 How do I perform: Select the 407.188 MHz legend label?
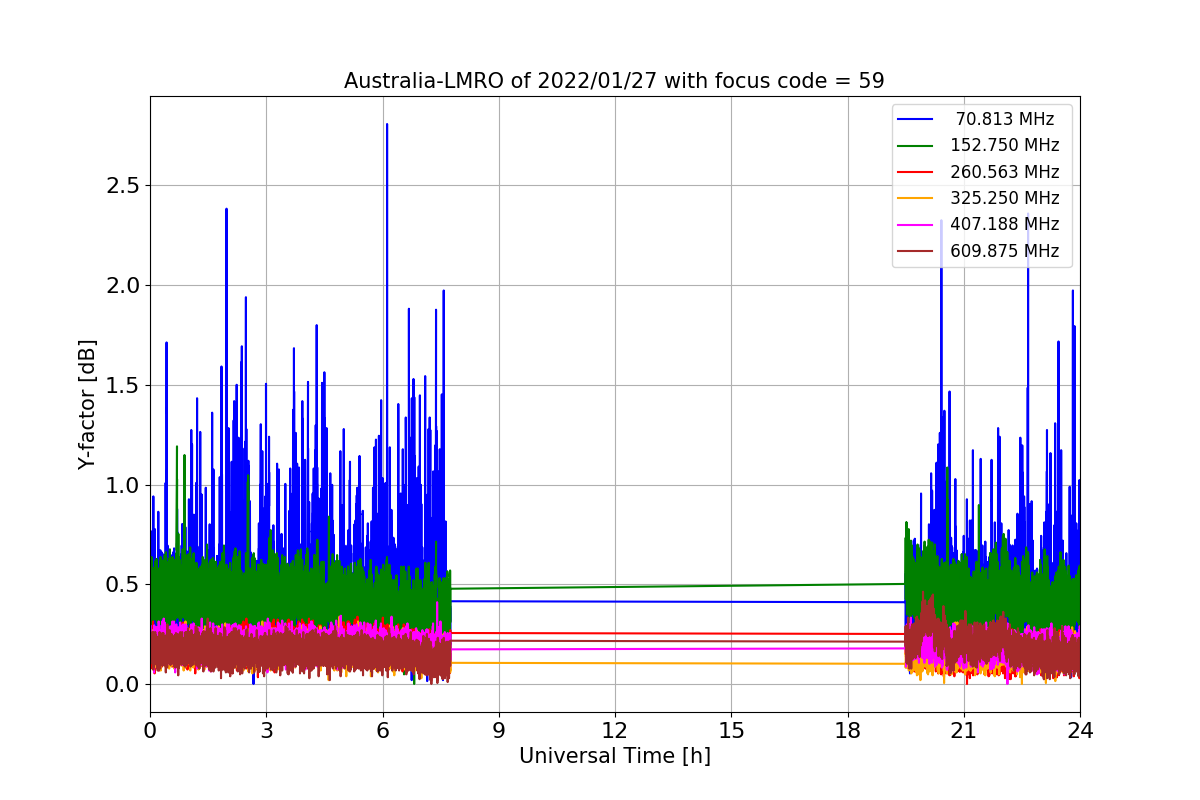point(1005,225)
